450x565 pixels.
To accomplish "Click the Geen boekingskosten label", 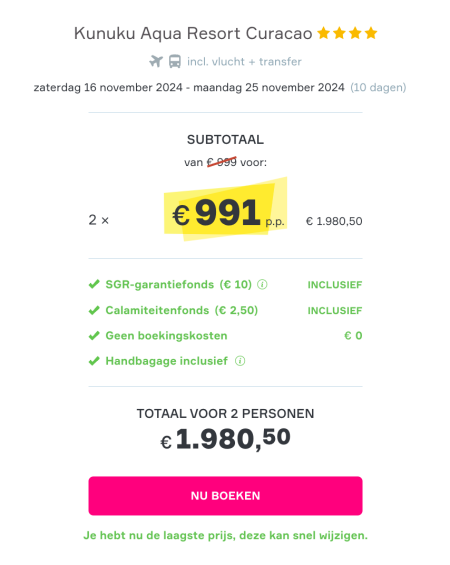I will pyautogui.click(x=166, y=336).
